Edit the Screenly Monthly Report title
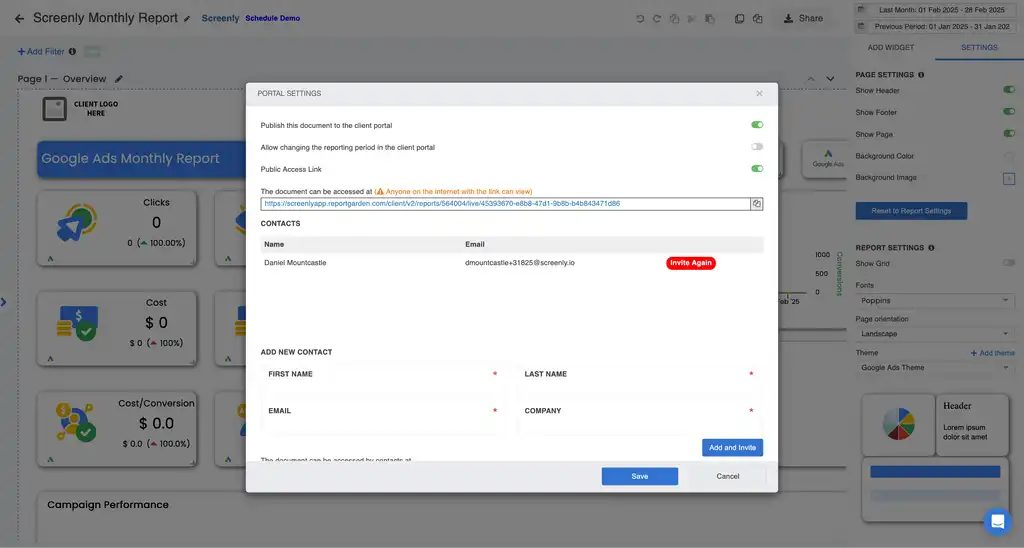The height and width of the screenshot is (548, 1024). (187, 19)
